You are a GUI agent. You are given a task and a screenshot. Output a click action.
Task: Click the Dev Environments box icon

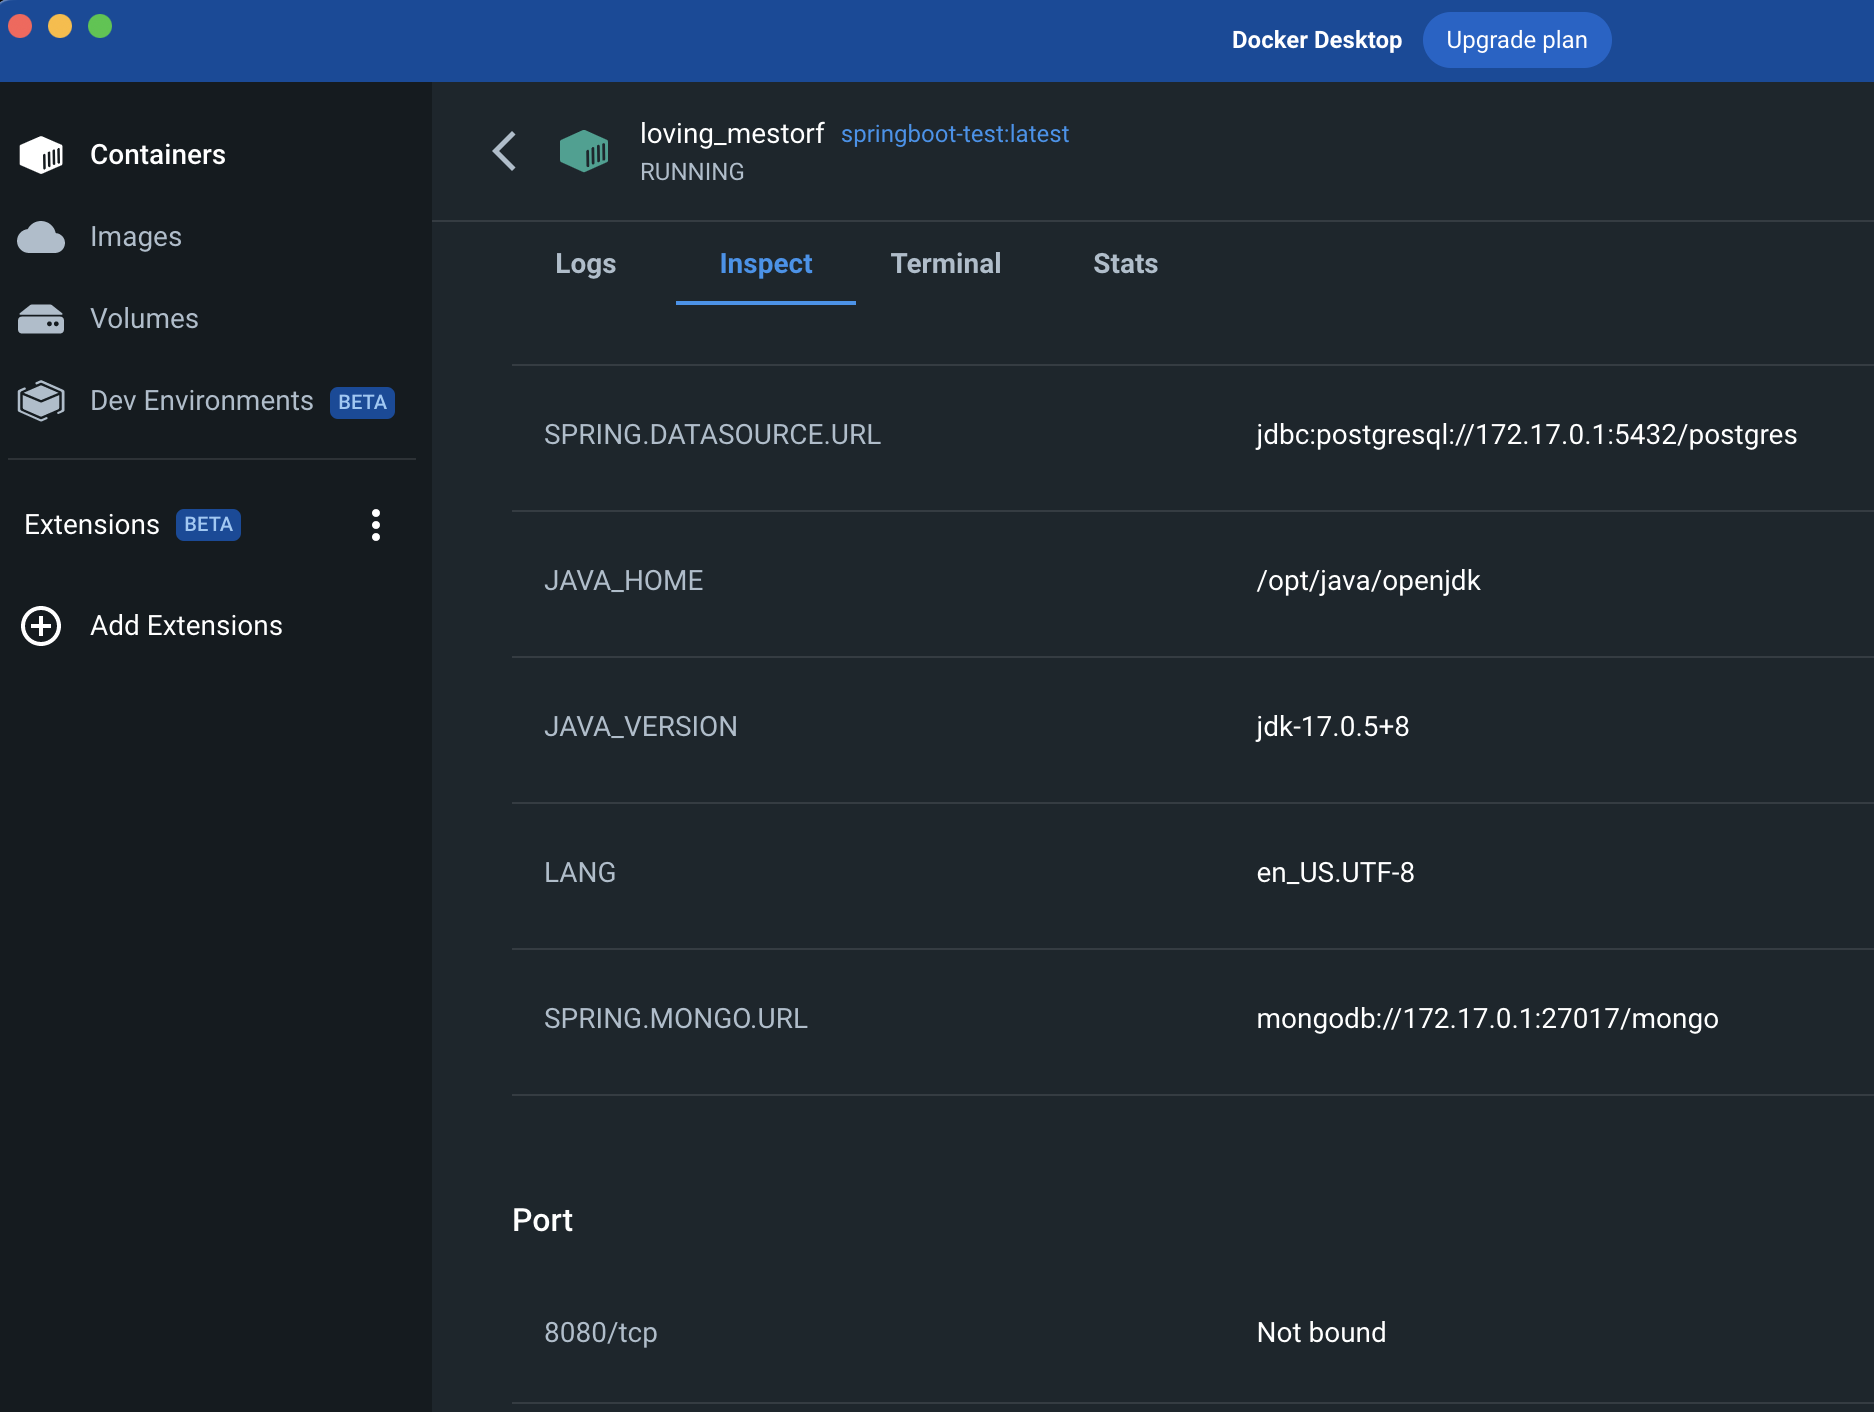tap(41, 401)
